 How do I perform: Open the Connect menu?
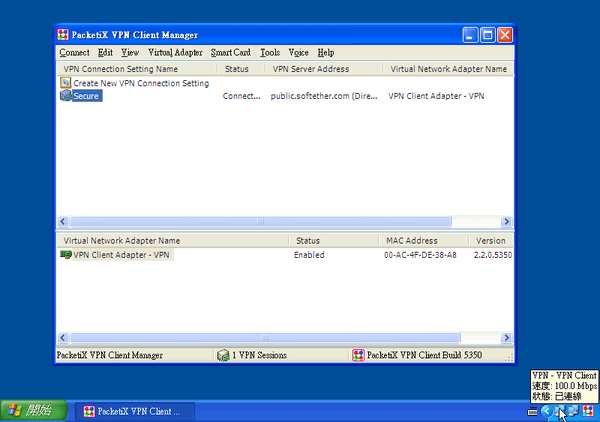tap(74, 52)
